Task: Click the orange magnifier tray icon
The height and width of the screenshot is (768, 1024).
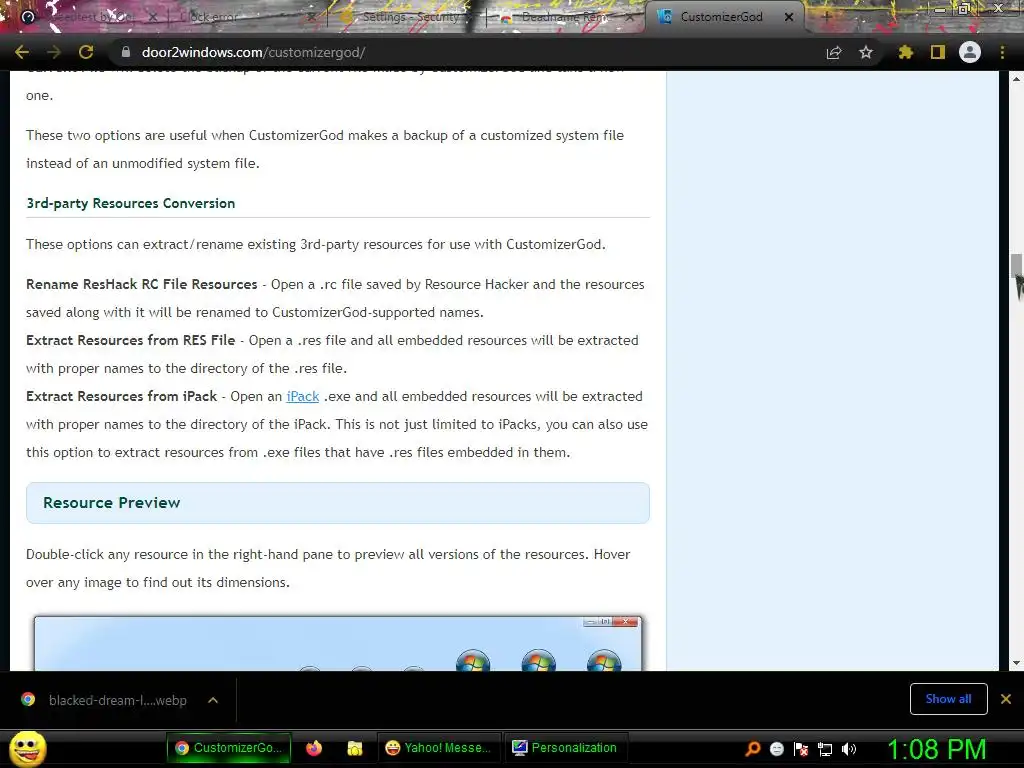Action: (x=753, y=748)
